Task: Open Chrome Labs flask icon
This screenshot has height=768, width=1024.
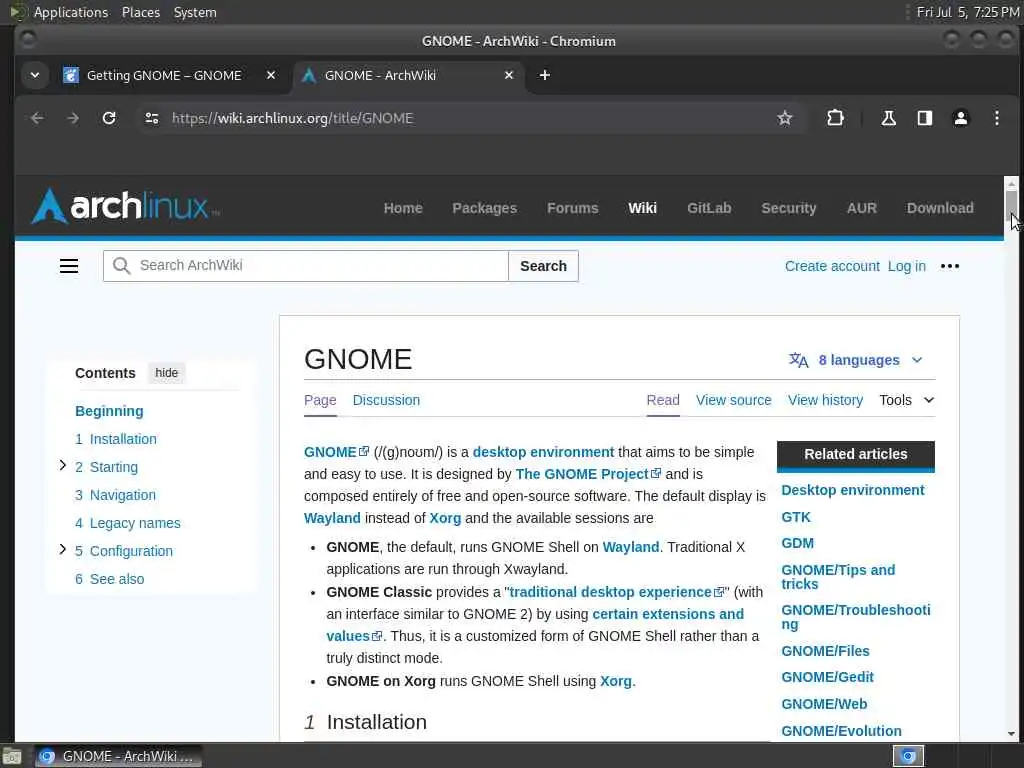Action: (888, 118)
